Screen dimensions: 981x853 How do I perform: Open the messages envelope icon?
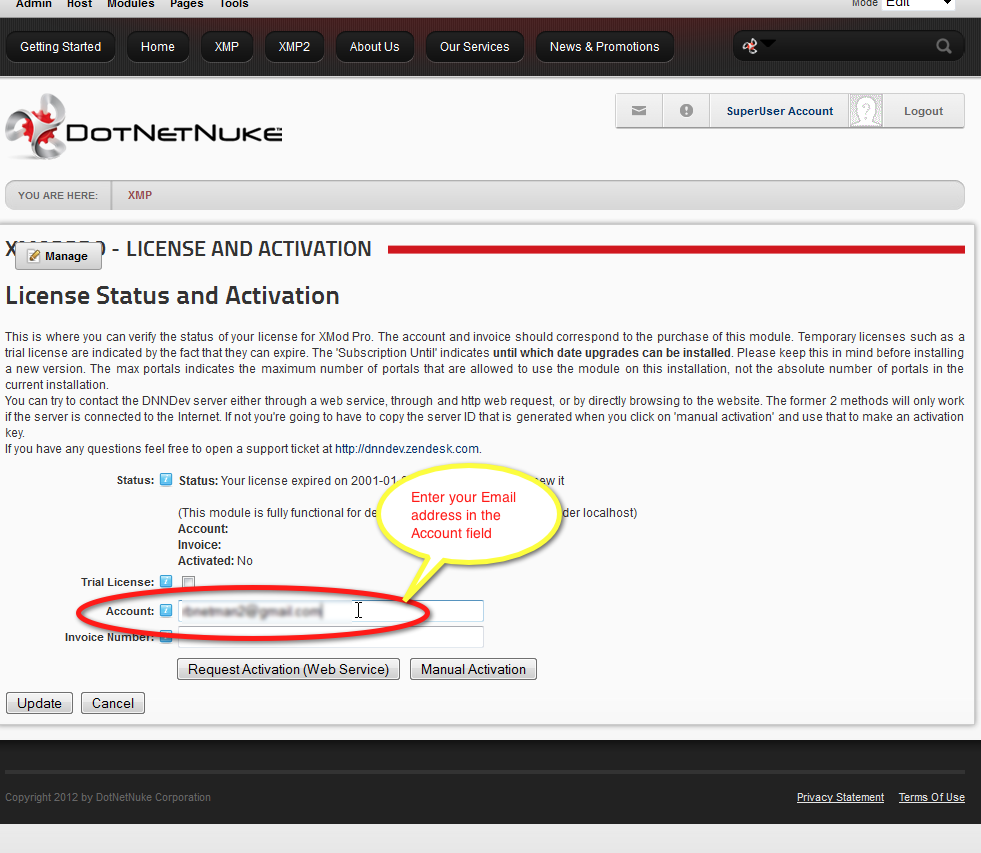click(639, 111)
